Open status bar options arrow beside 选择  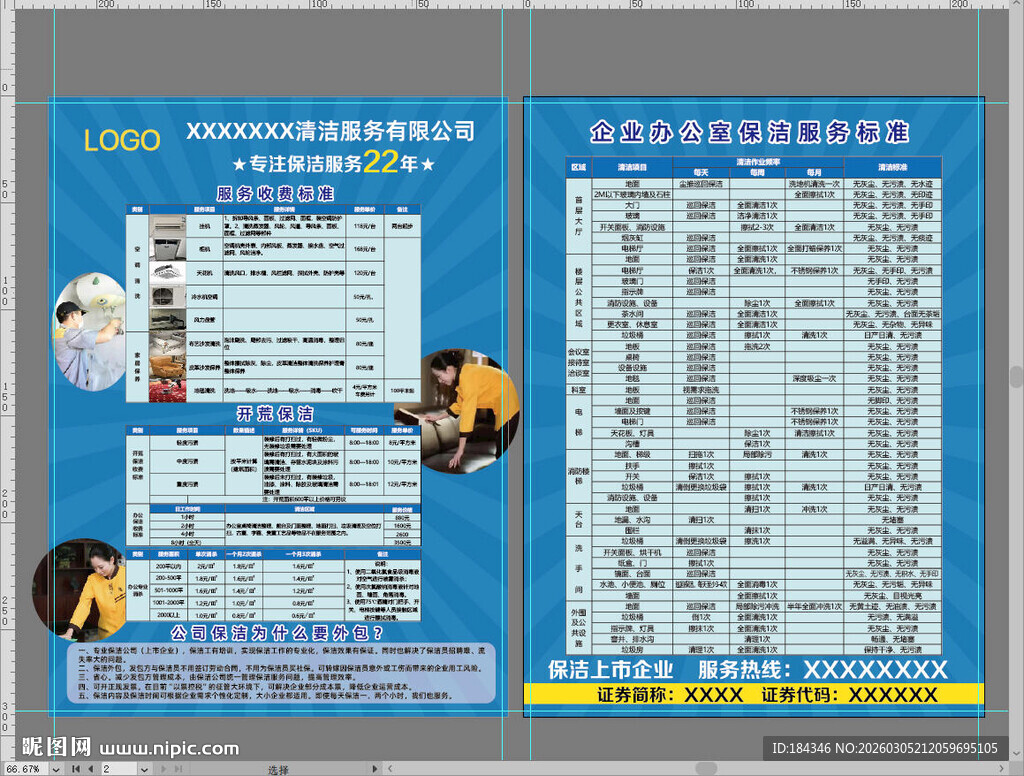pyautogui.click(x=373, y=769)
